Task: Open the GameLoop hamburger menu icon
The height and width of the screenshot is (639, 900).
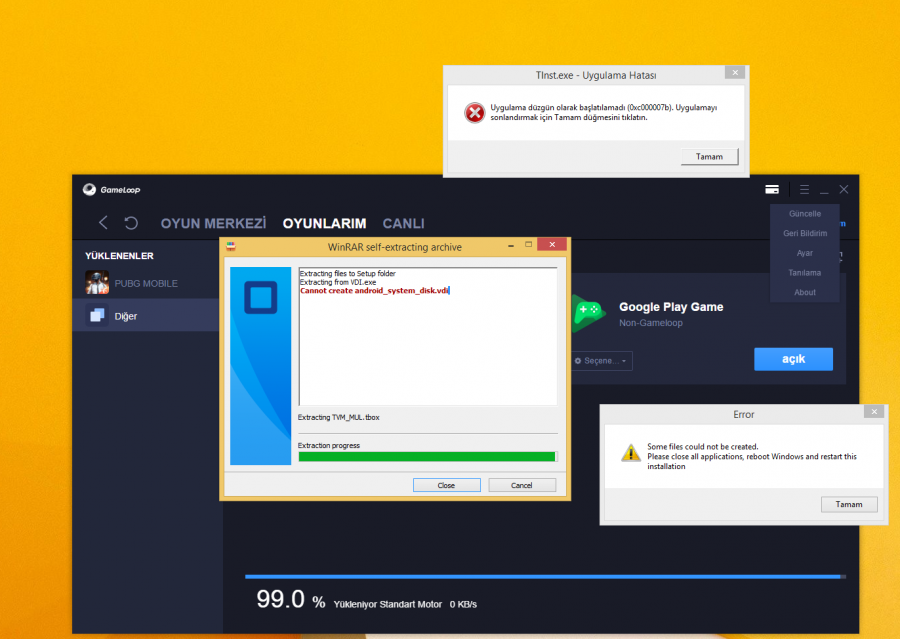Action: point(804,189)
